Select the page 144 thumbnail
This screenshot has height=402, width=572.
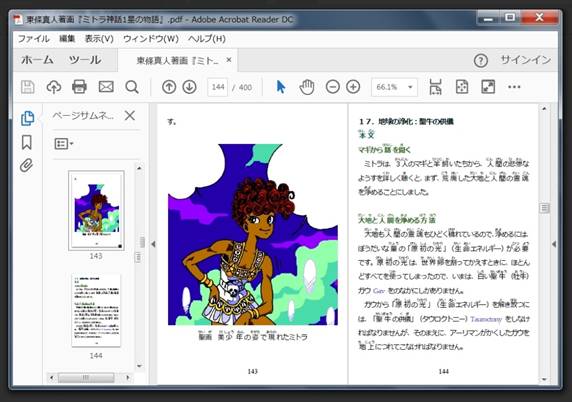pos(96,310)
